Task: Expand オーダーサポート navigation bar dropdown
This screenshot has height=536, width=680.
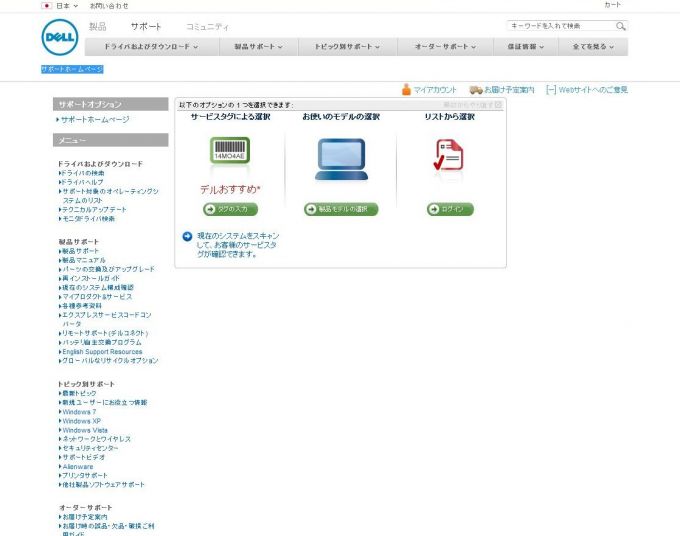Action: [x=445, y=46]
